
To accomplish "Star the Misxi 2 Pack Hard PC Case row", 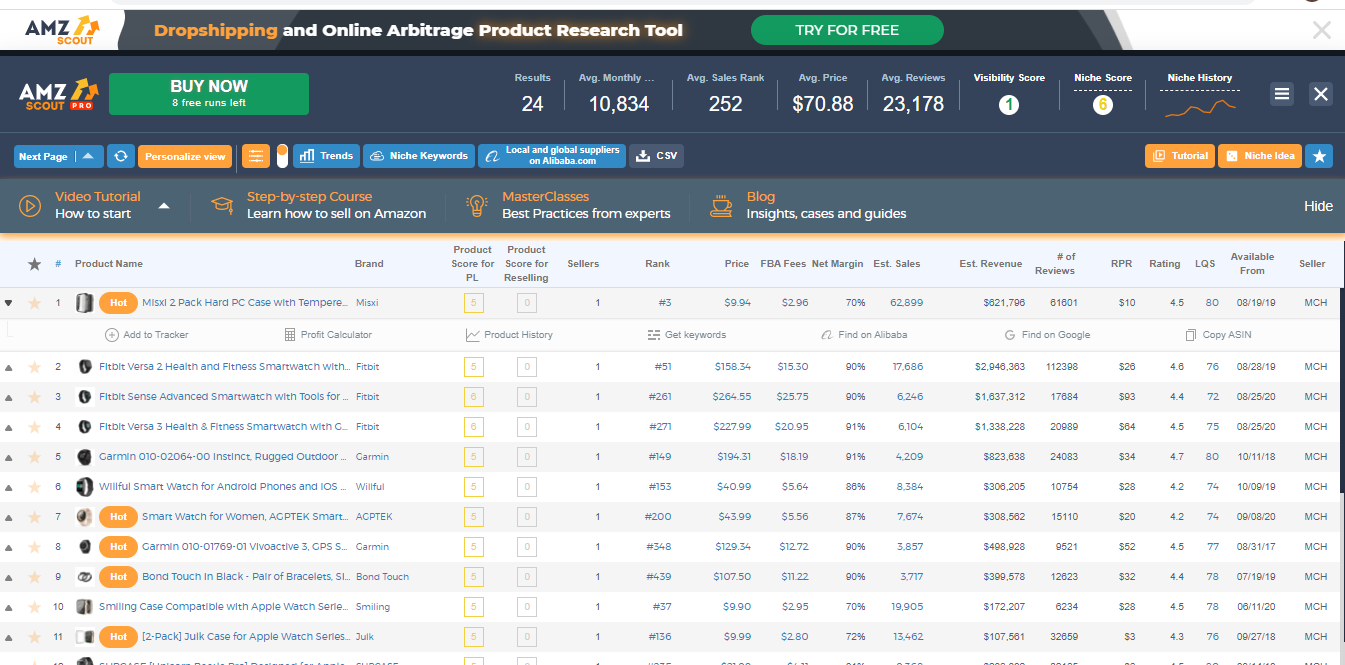I will 34,302.
